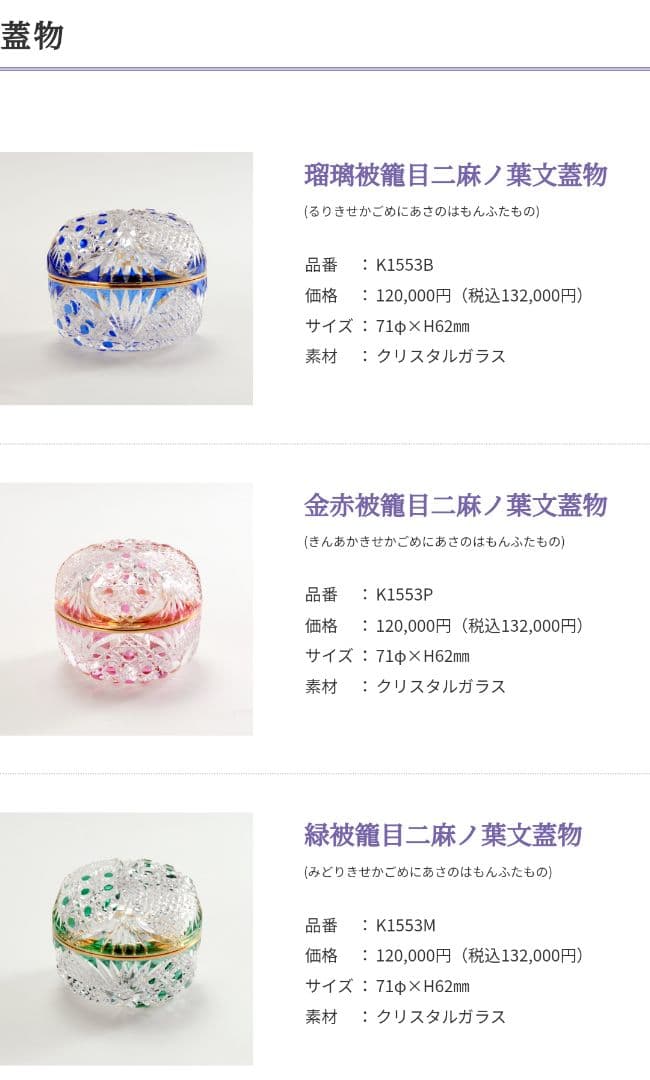
Task: Click クリスタルガラス material of green item
Action: (x=441, y=1016)
